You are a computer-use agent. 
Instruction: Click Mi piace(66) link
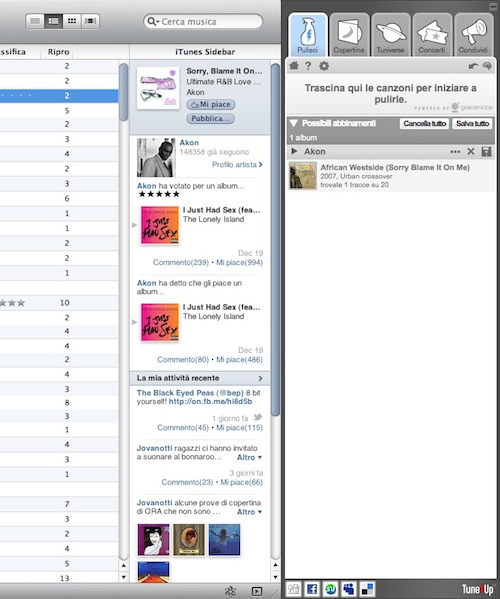pos(241,482)
